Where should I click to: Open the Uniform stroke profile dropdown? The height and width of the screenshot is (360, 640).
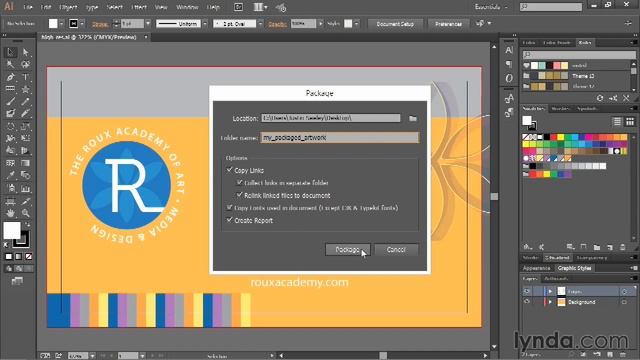click(205, 24)
